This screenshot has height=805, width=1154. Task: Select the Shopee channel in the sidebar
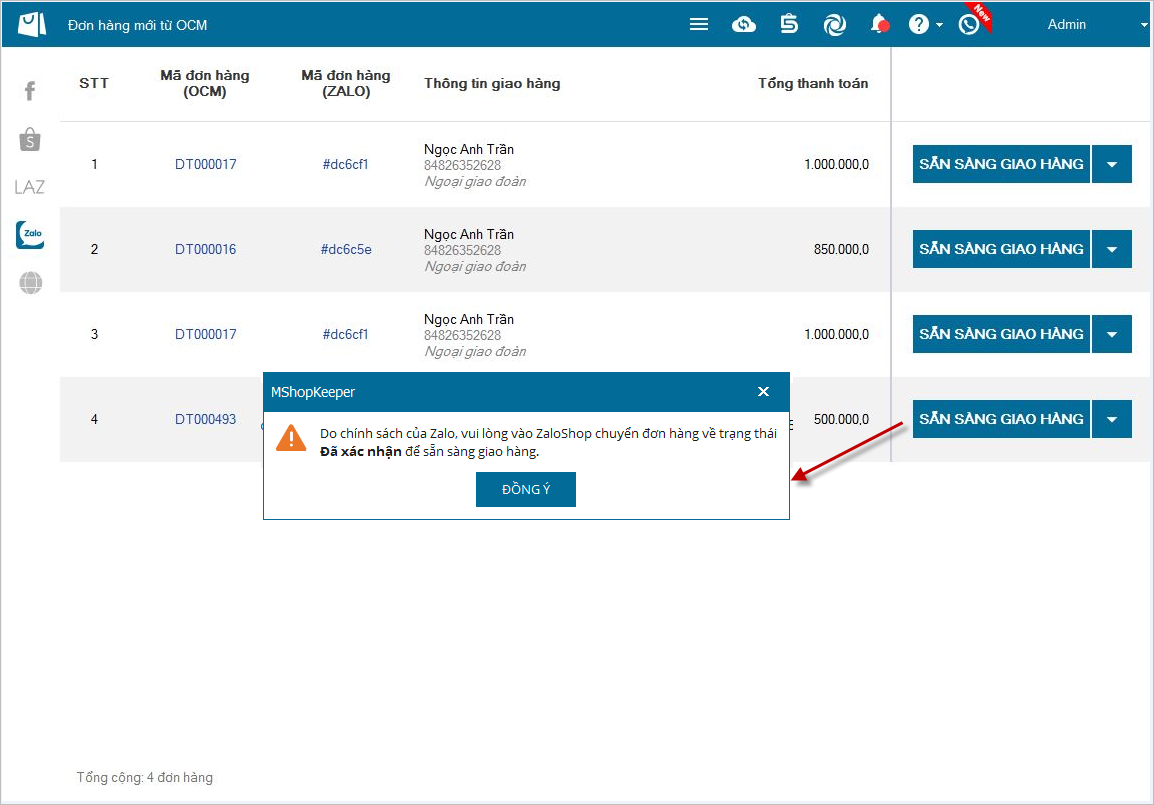click(29, 139)
